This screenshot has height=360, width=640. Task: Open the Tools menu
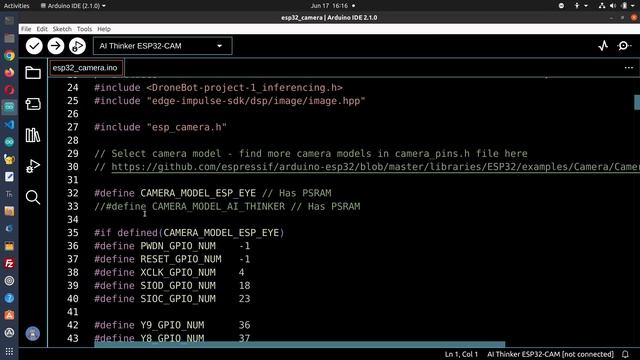(84, 29)
